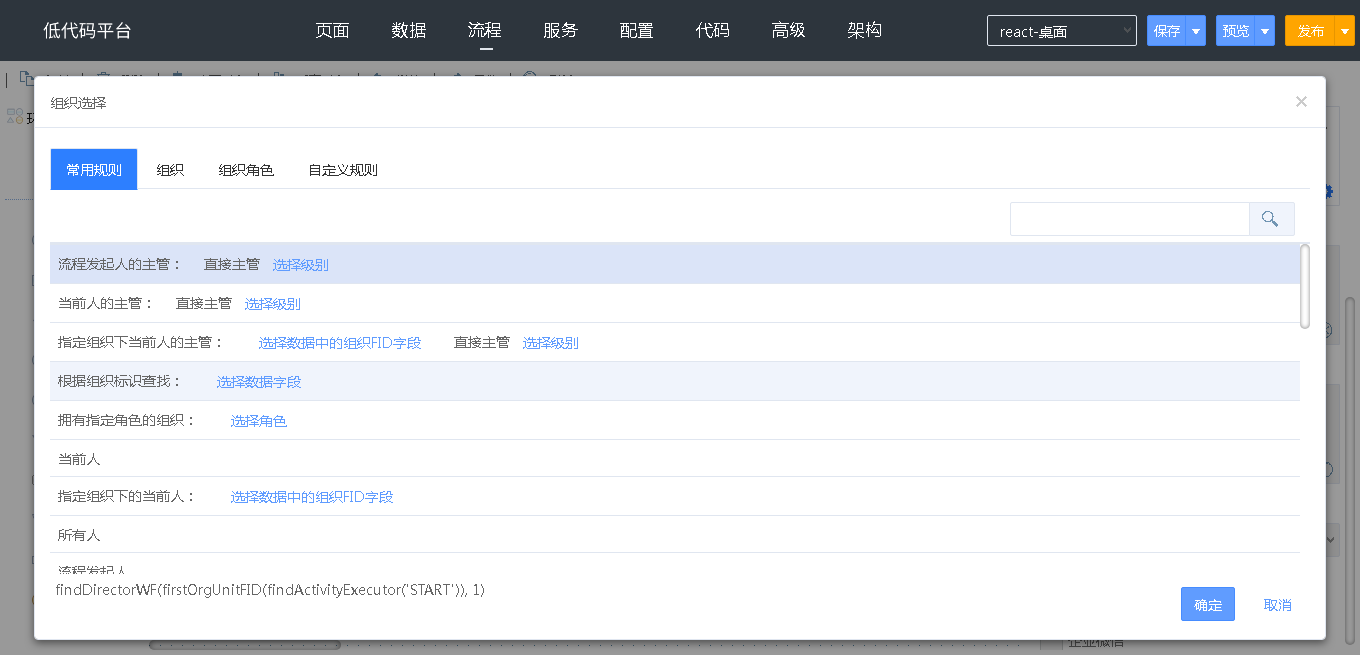This screenshot has width=1360, height=655.
Task: Select the 拥有指定角色的组织 rule row
Action: tap(675, 421)
